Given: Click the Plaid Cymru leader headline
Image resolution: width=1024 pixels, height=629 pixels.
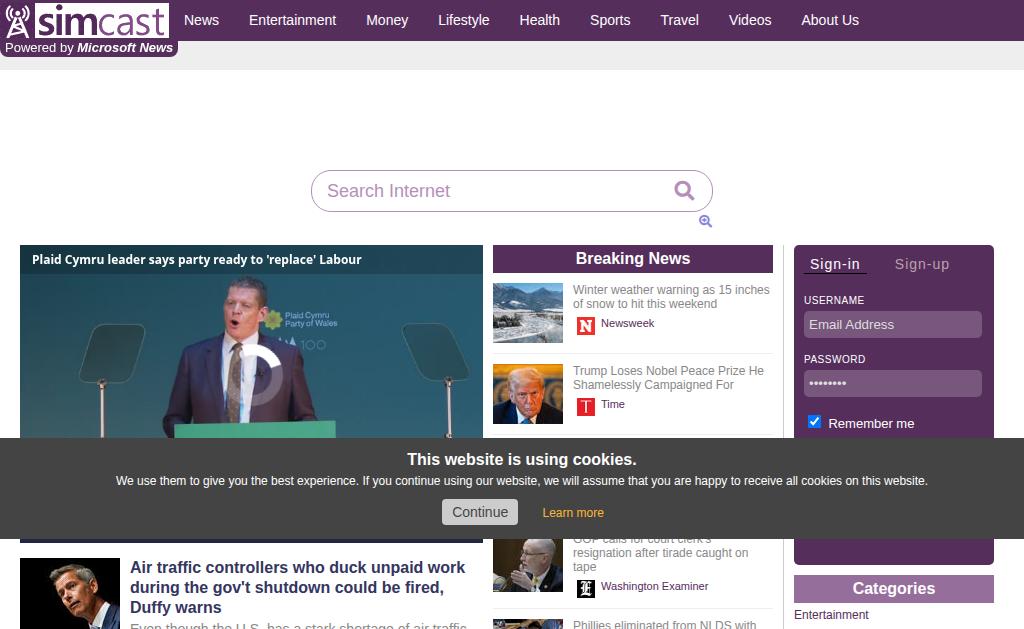Looking at the screenshot, I should tap(197, 259).
